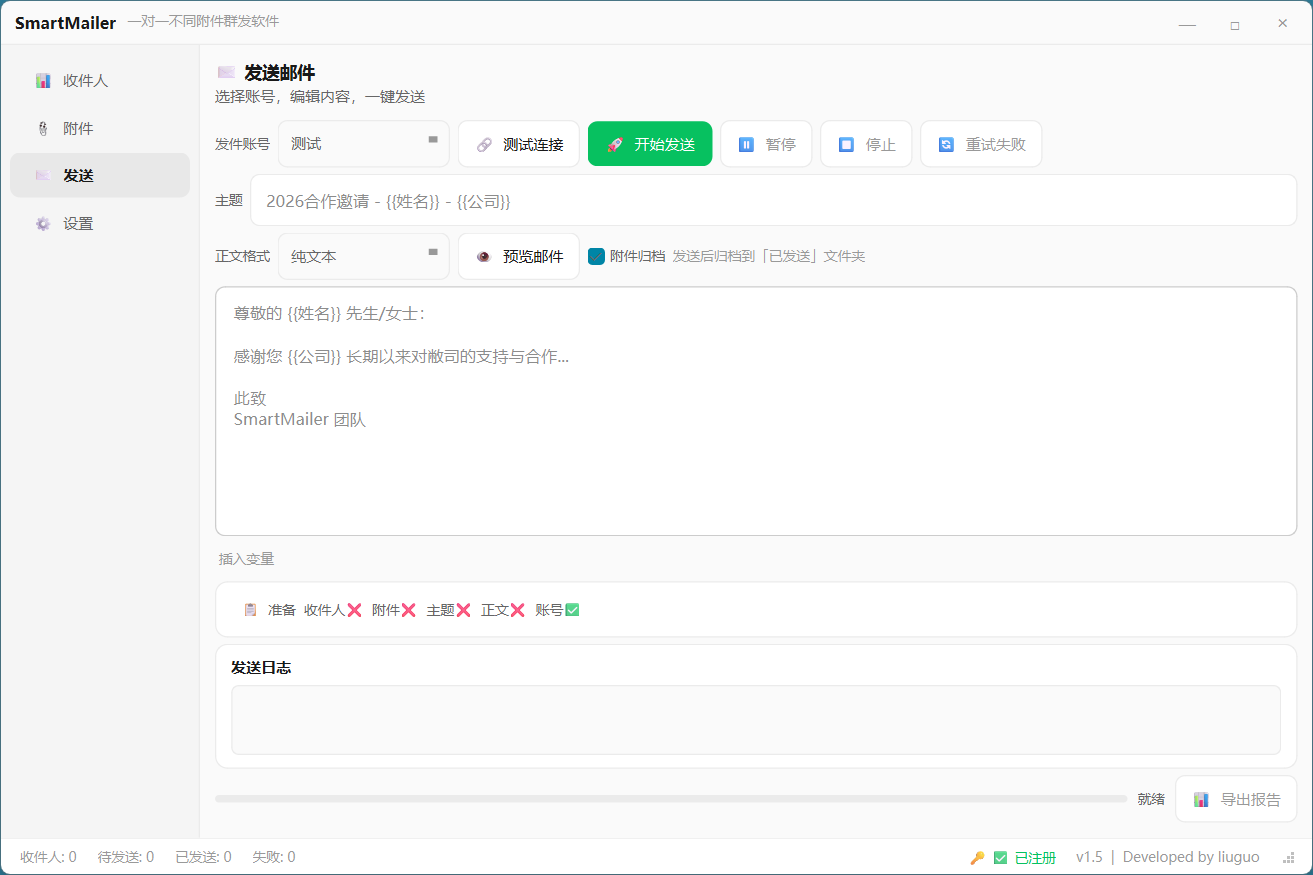Click the red X next to 主题 status

(x=463, y=610)
